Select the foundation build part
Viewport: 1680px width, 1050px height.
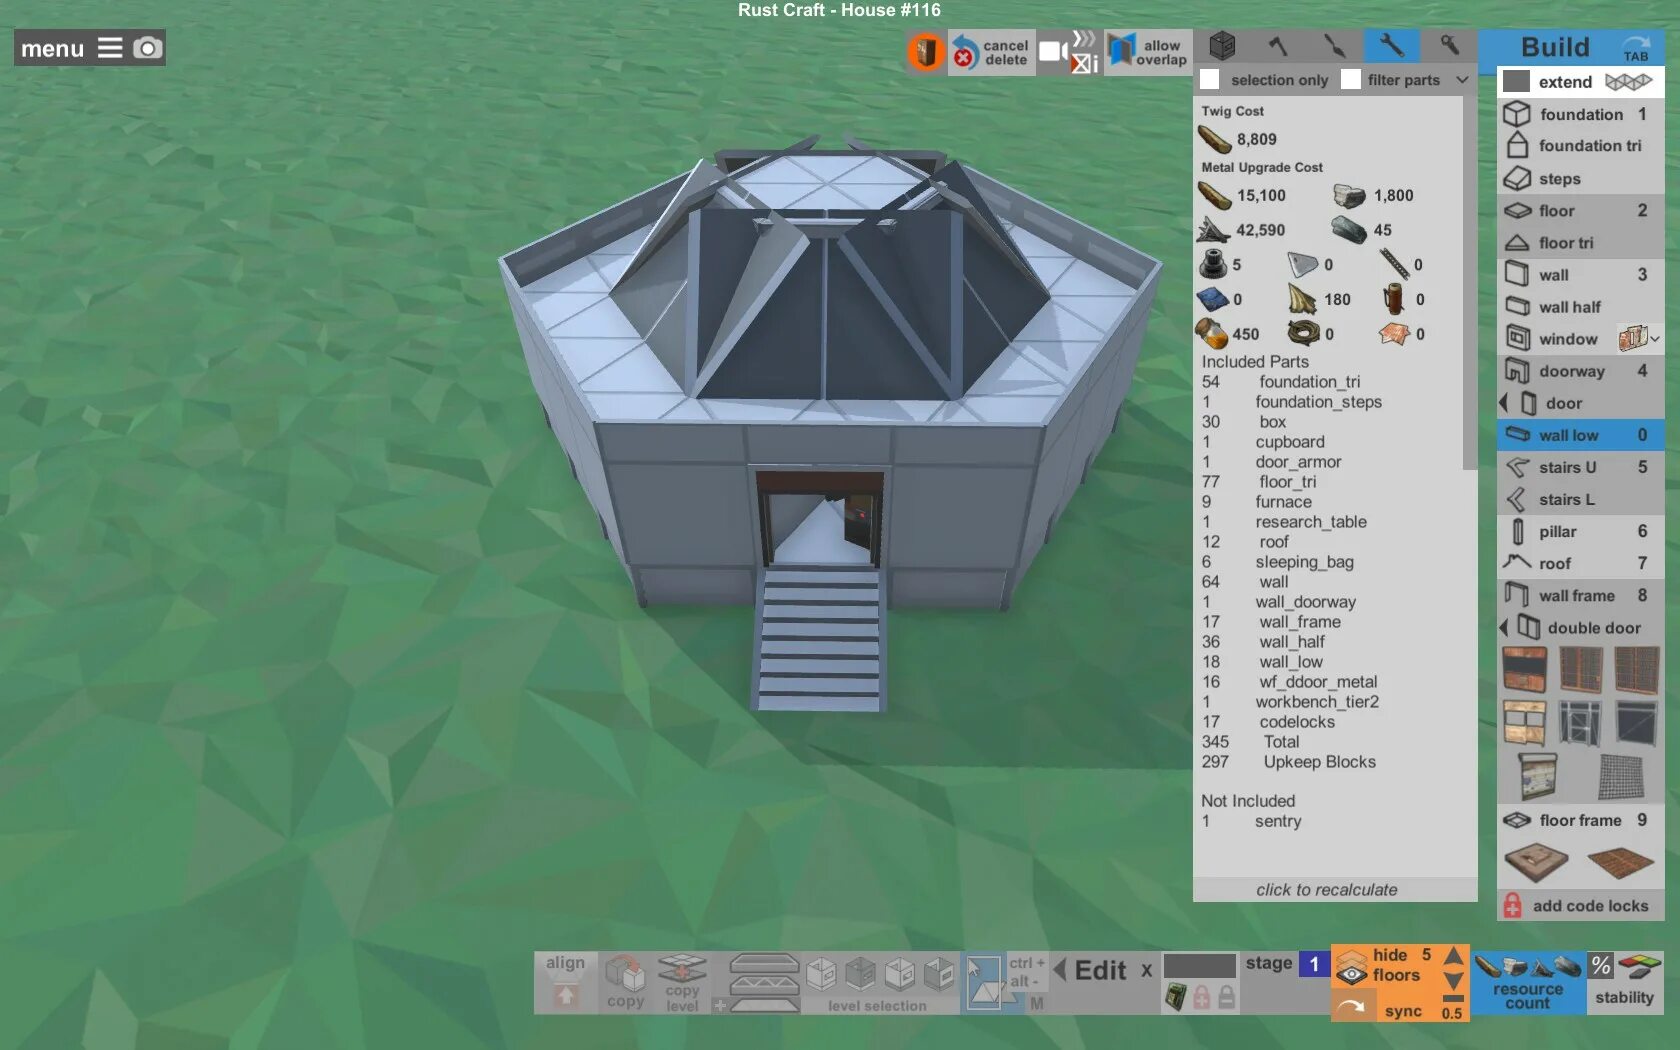(x=1581, y=114)
